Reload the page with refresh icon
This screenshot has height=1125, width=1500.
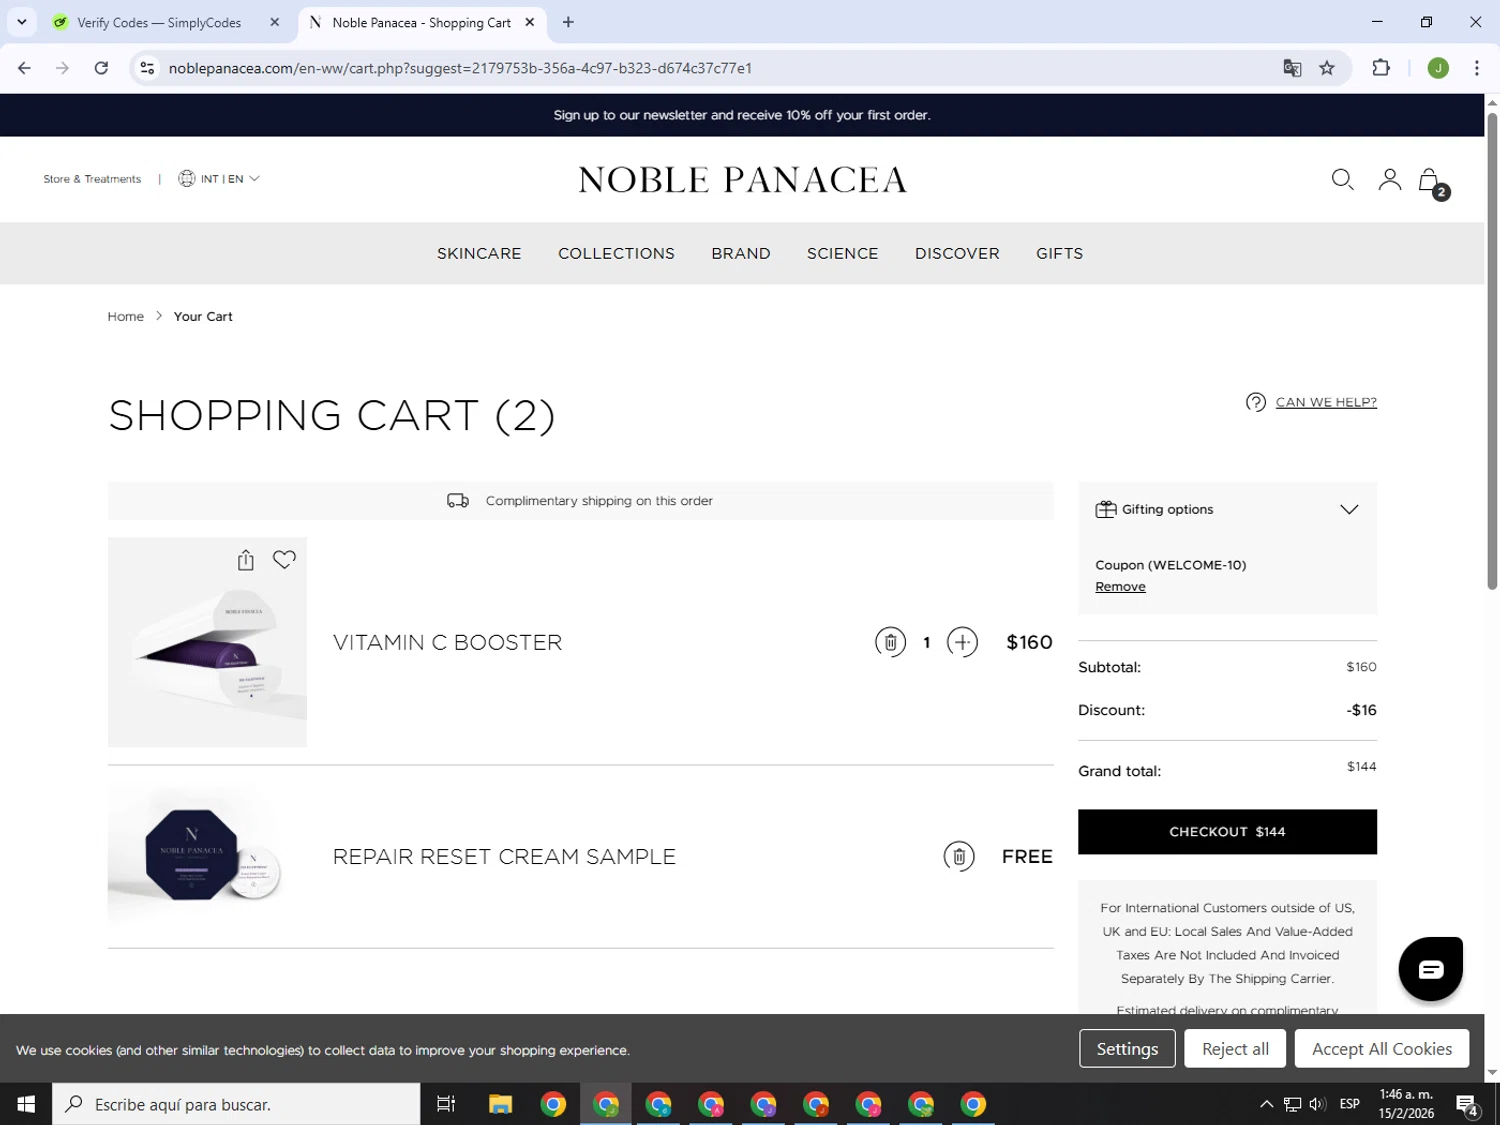point(101,68)
